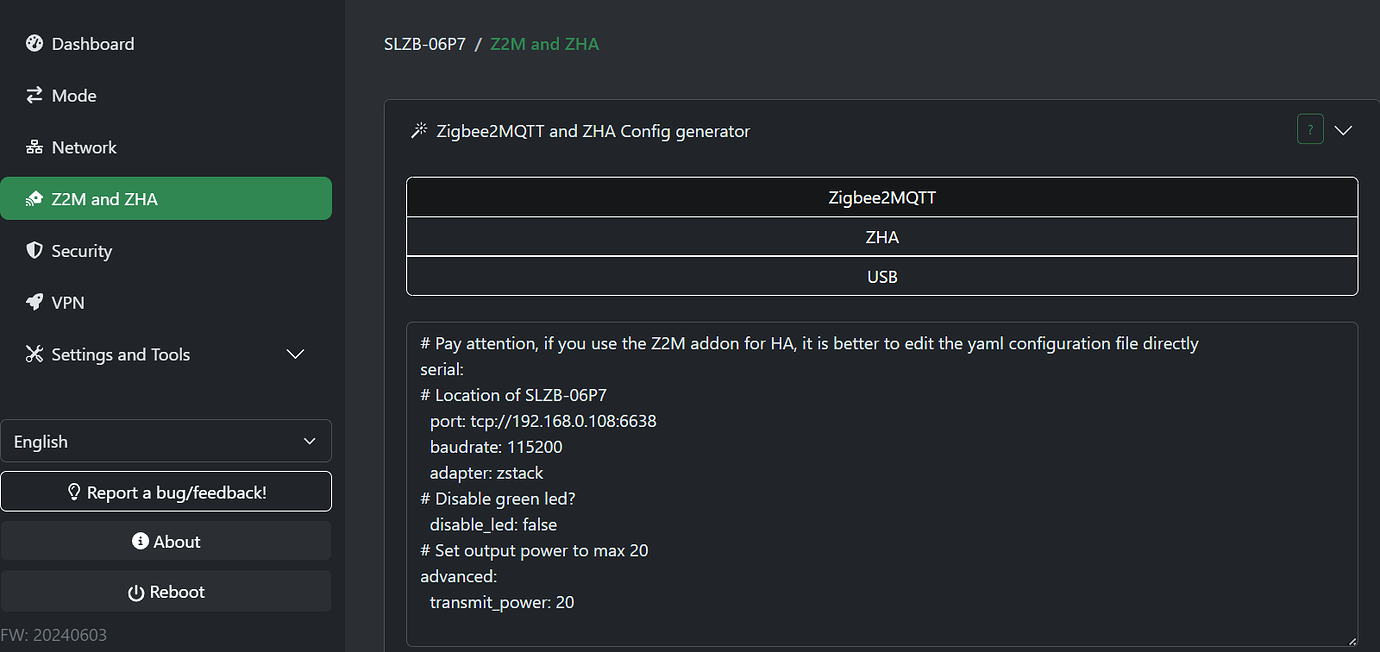This screenshot has width=1380, height=652.
Task: Expand the Settings and Tools submenu chevron
Action: pyautogui.click(x=295, y=355)
